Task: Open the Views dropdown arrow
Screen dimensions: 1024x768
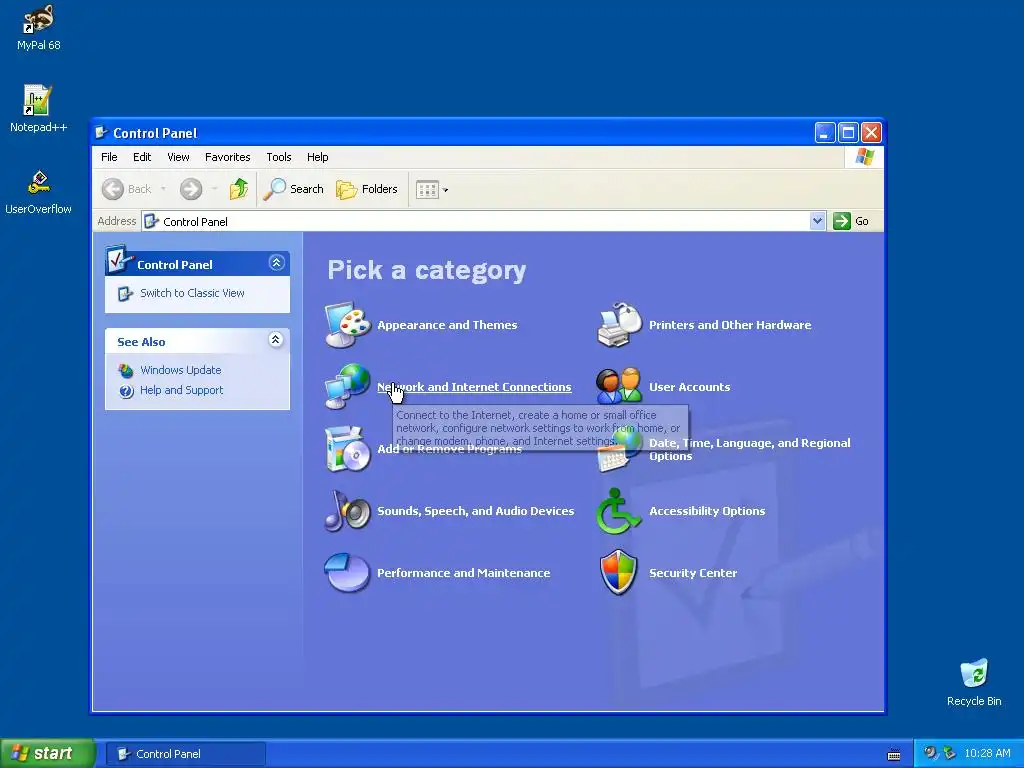Action: 445,190
